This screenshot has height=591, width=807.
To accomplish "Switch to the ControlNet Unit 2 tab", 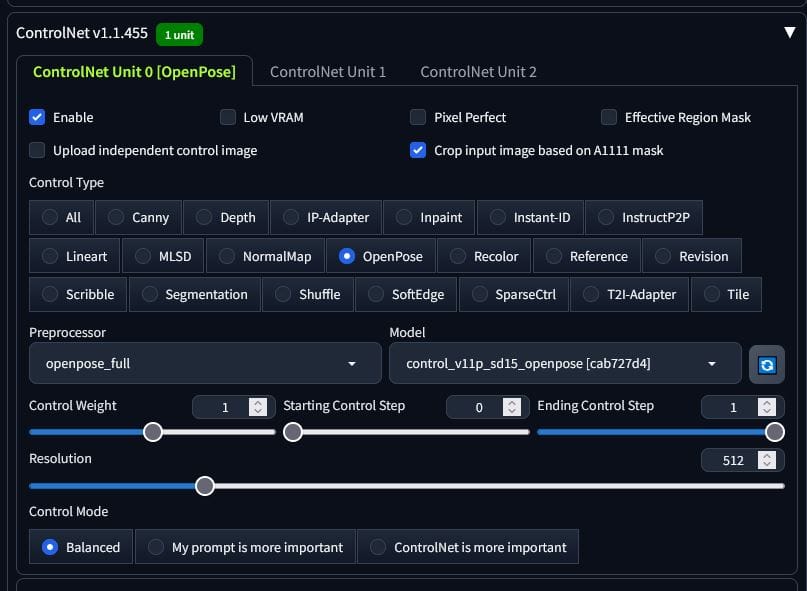I will [x=478, y=72].
